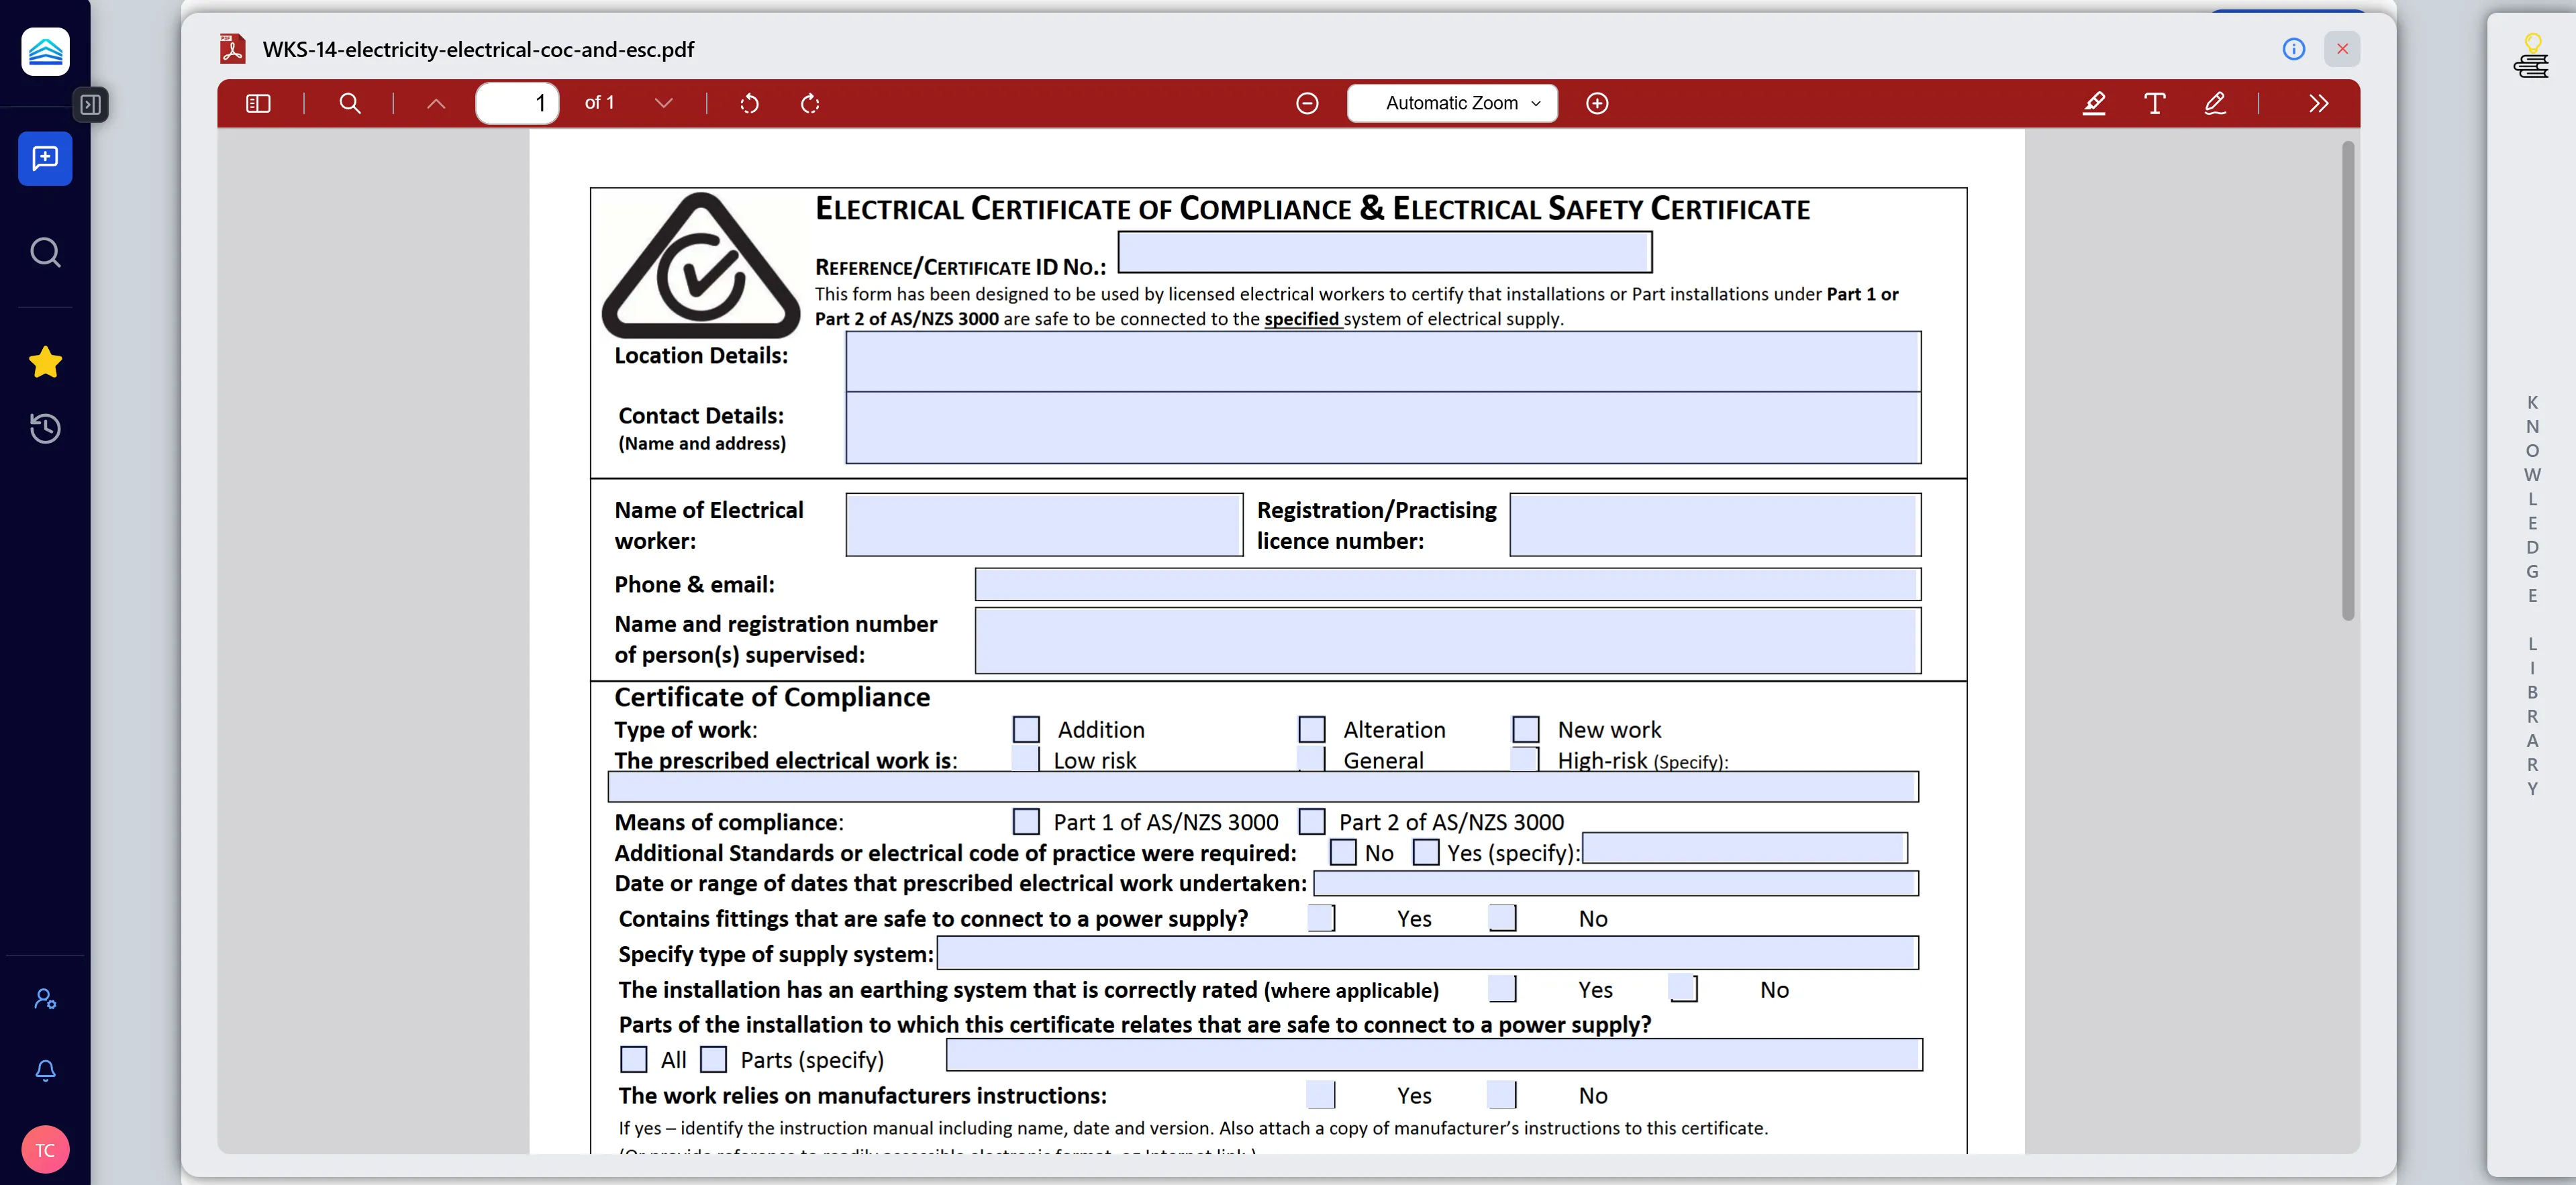The image size is (2576, 1185).
Task: Rotate document clockwise
Action: [x=810, y=103]
